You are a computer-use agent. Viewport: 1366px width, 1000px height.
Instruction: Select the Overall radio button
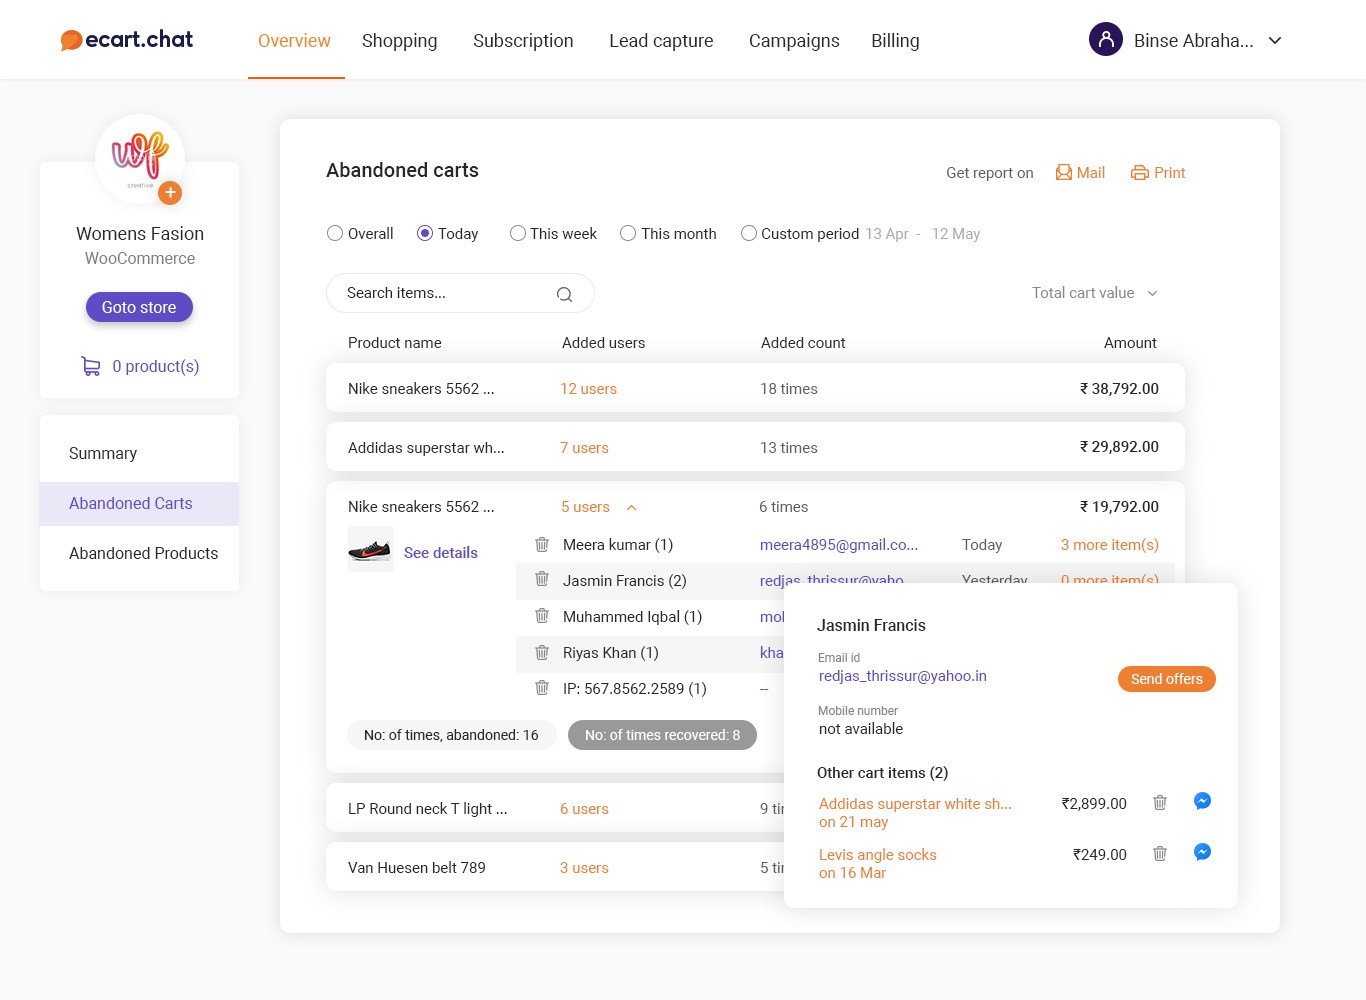335,233
